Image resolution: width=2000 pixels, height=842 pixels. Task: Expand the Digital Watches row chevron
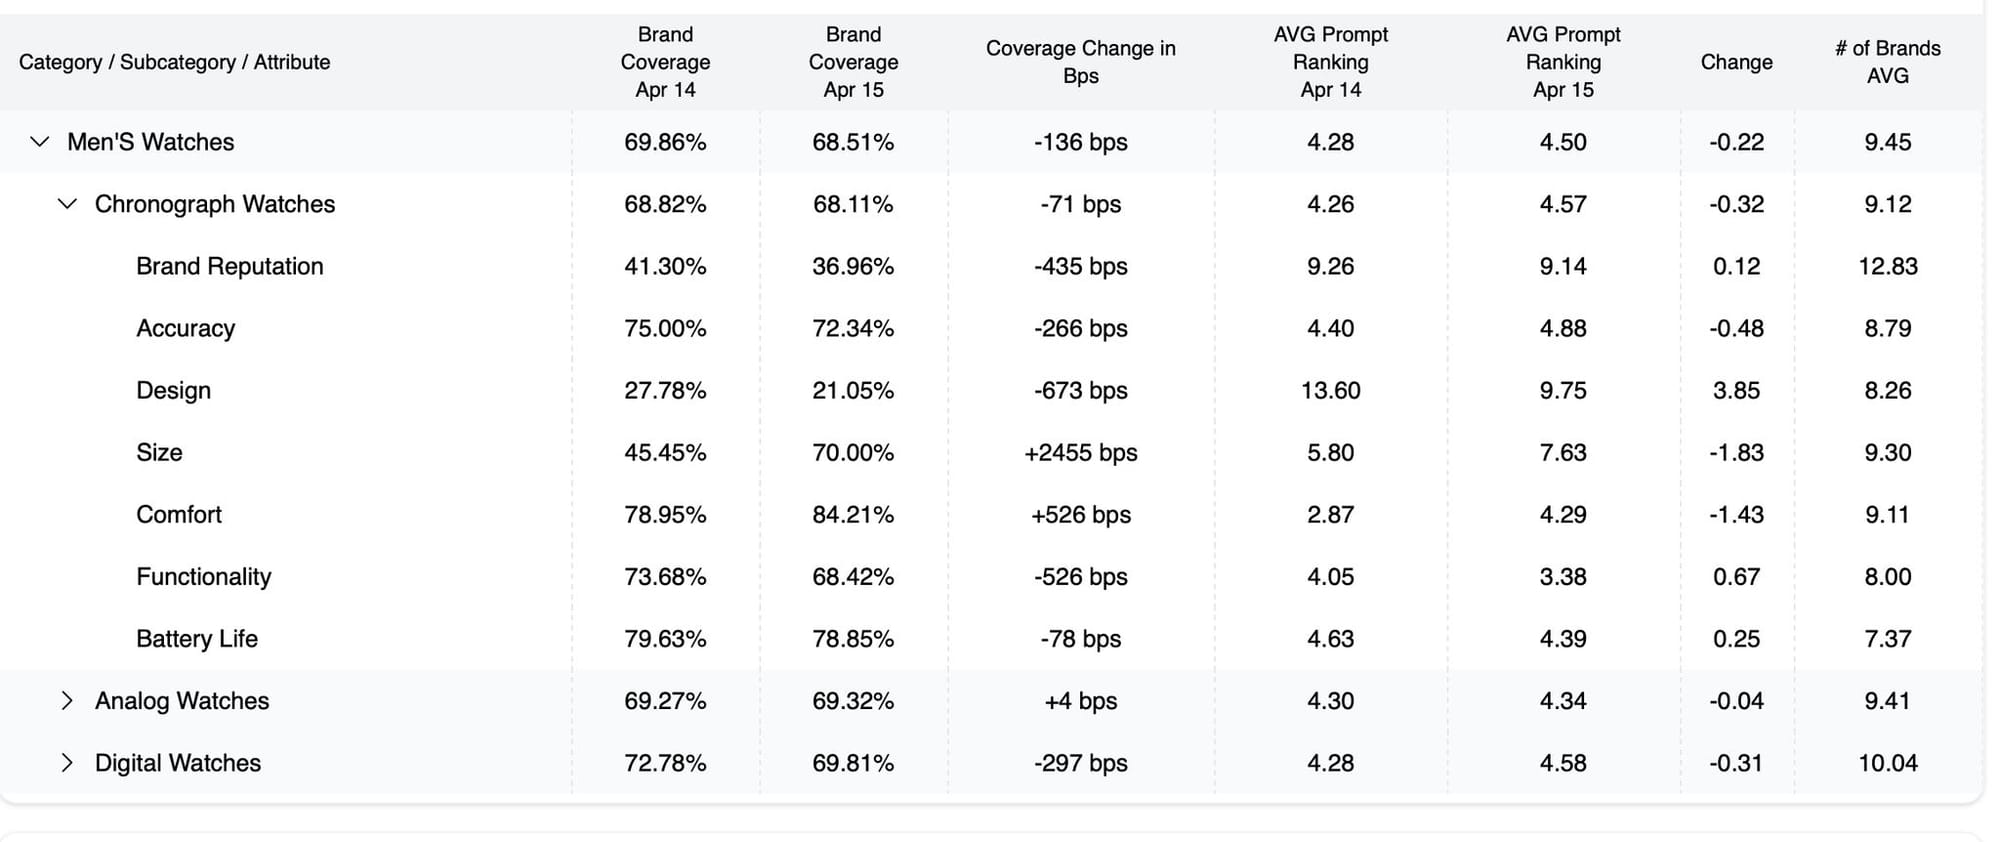click(67, 763)
